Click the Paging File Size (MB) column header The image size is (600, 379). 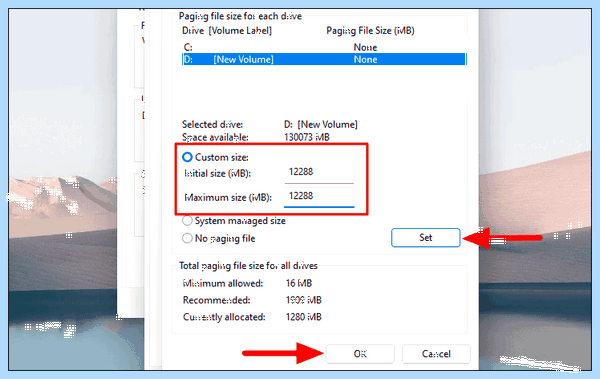(370, 31)
